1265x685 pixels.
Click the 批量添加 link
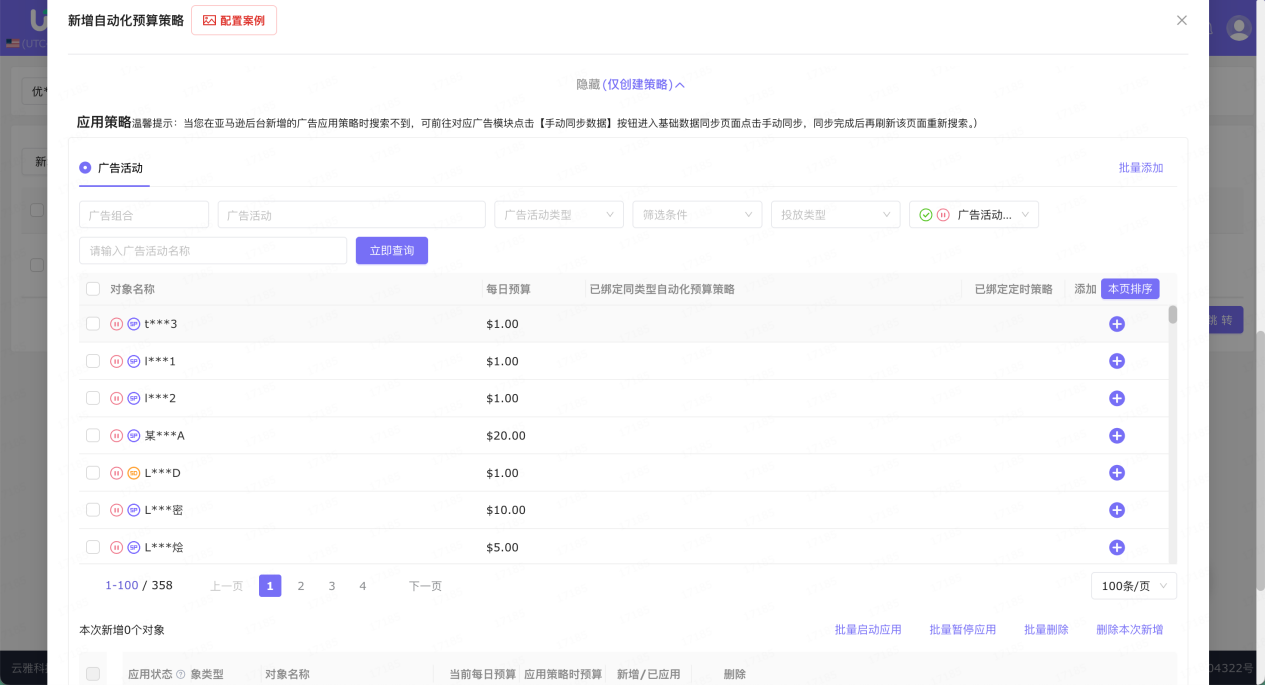[1141, 168]
